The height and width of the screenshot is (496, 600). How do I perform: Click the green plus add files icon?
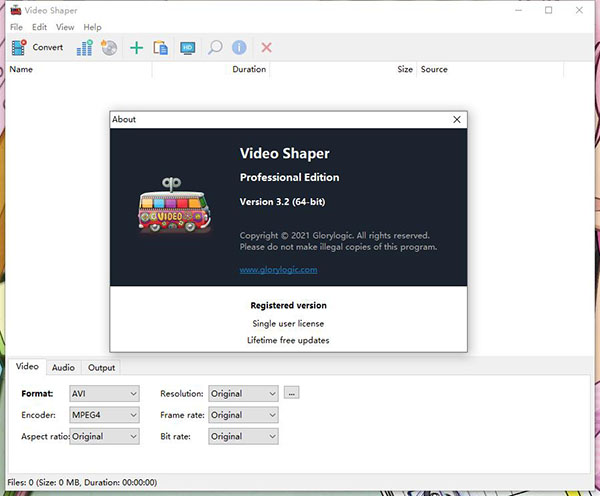[137, 47]
